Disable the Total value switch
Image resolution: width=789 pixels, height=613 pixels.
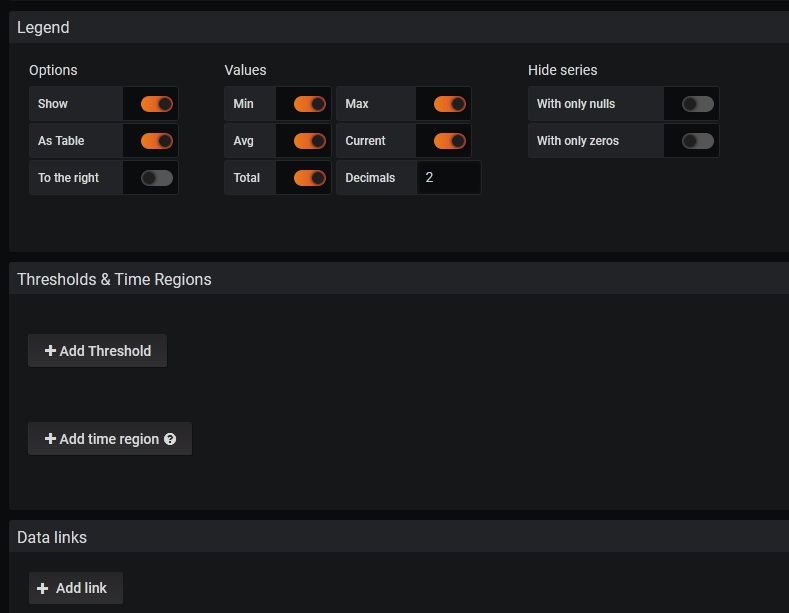click(309, 178)
